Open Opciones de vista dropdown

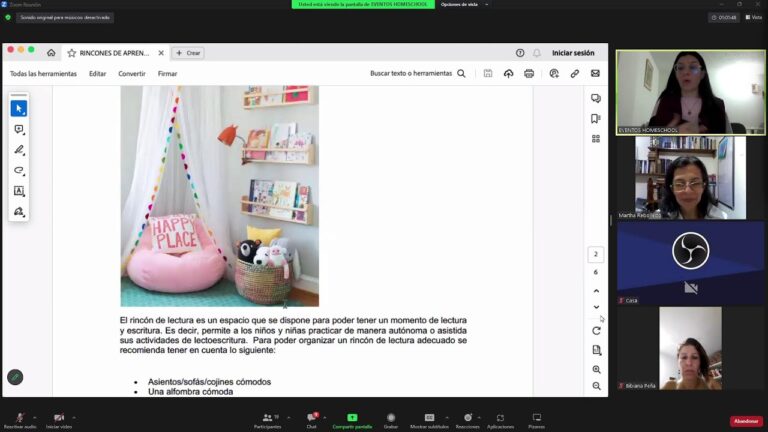coord(464,4)
